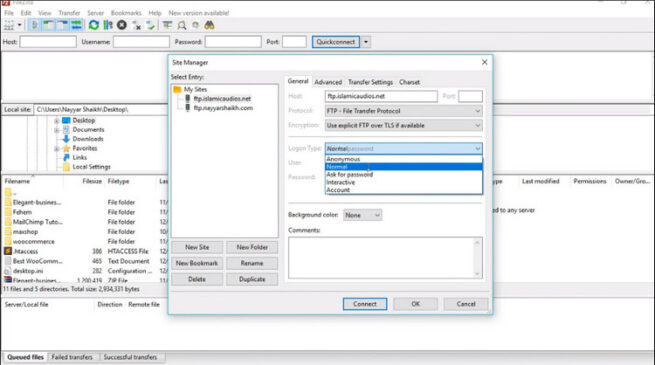Click the Quickconnect Username field

click(x=141, y=42)
